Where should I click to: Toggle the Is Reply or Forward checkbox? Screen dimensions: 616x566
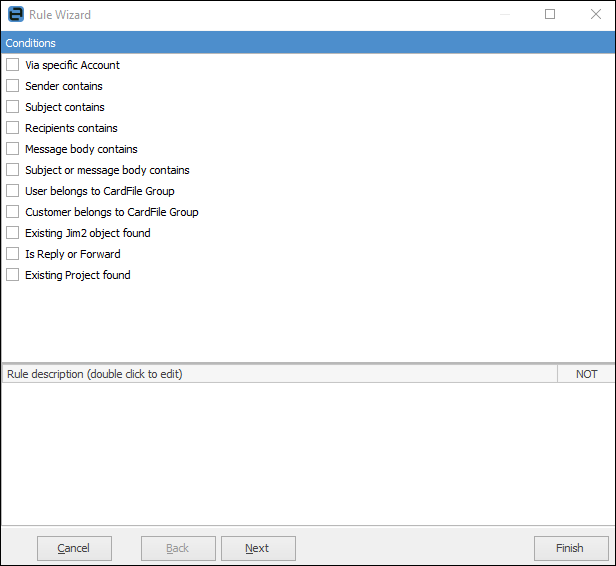coord(13,254)
